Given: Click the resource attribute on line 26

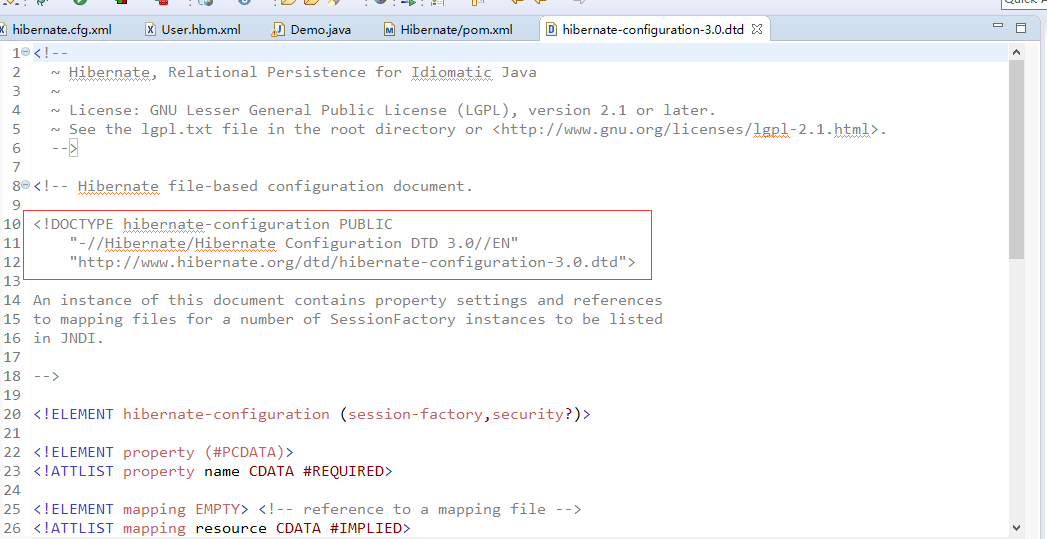Looking at the screenshot, I should [231, 528].
